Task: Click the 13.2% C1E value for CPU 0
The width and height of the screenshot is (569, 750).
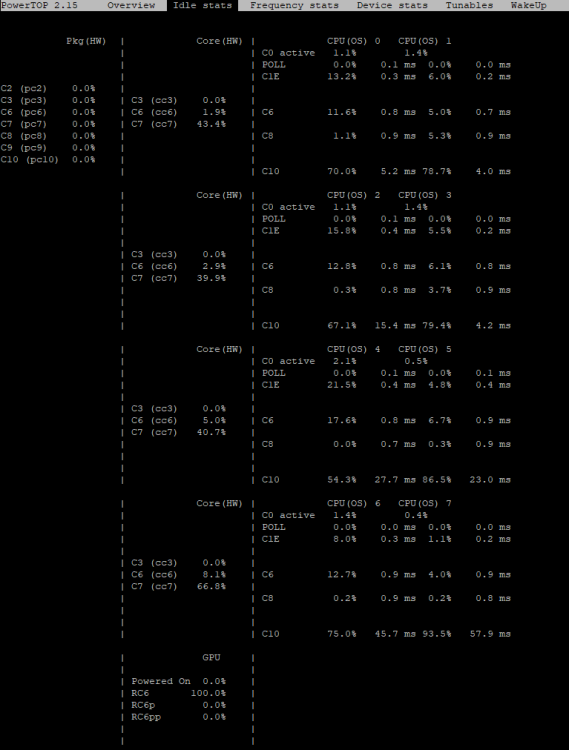Action: click(x=342, y=77)
